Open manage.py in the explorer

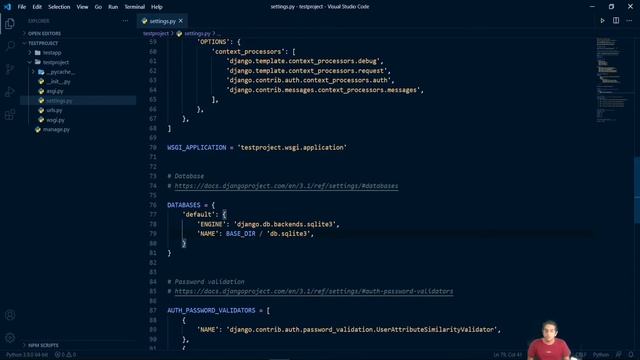pos(56,129)
